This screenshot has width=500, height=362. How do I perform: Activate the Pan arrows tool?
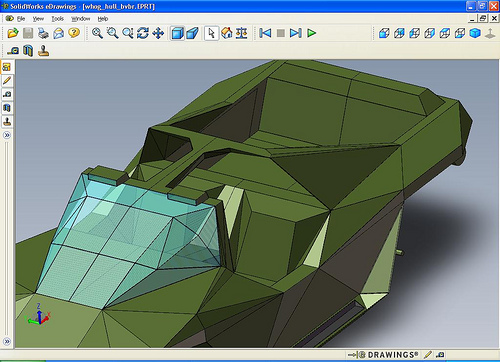click(x=158, y=33)
